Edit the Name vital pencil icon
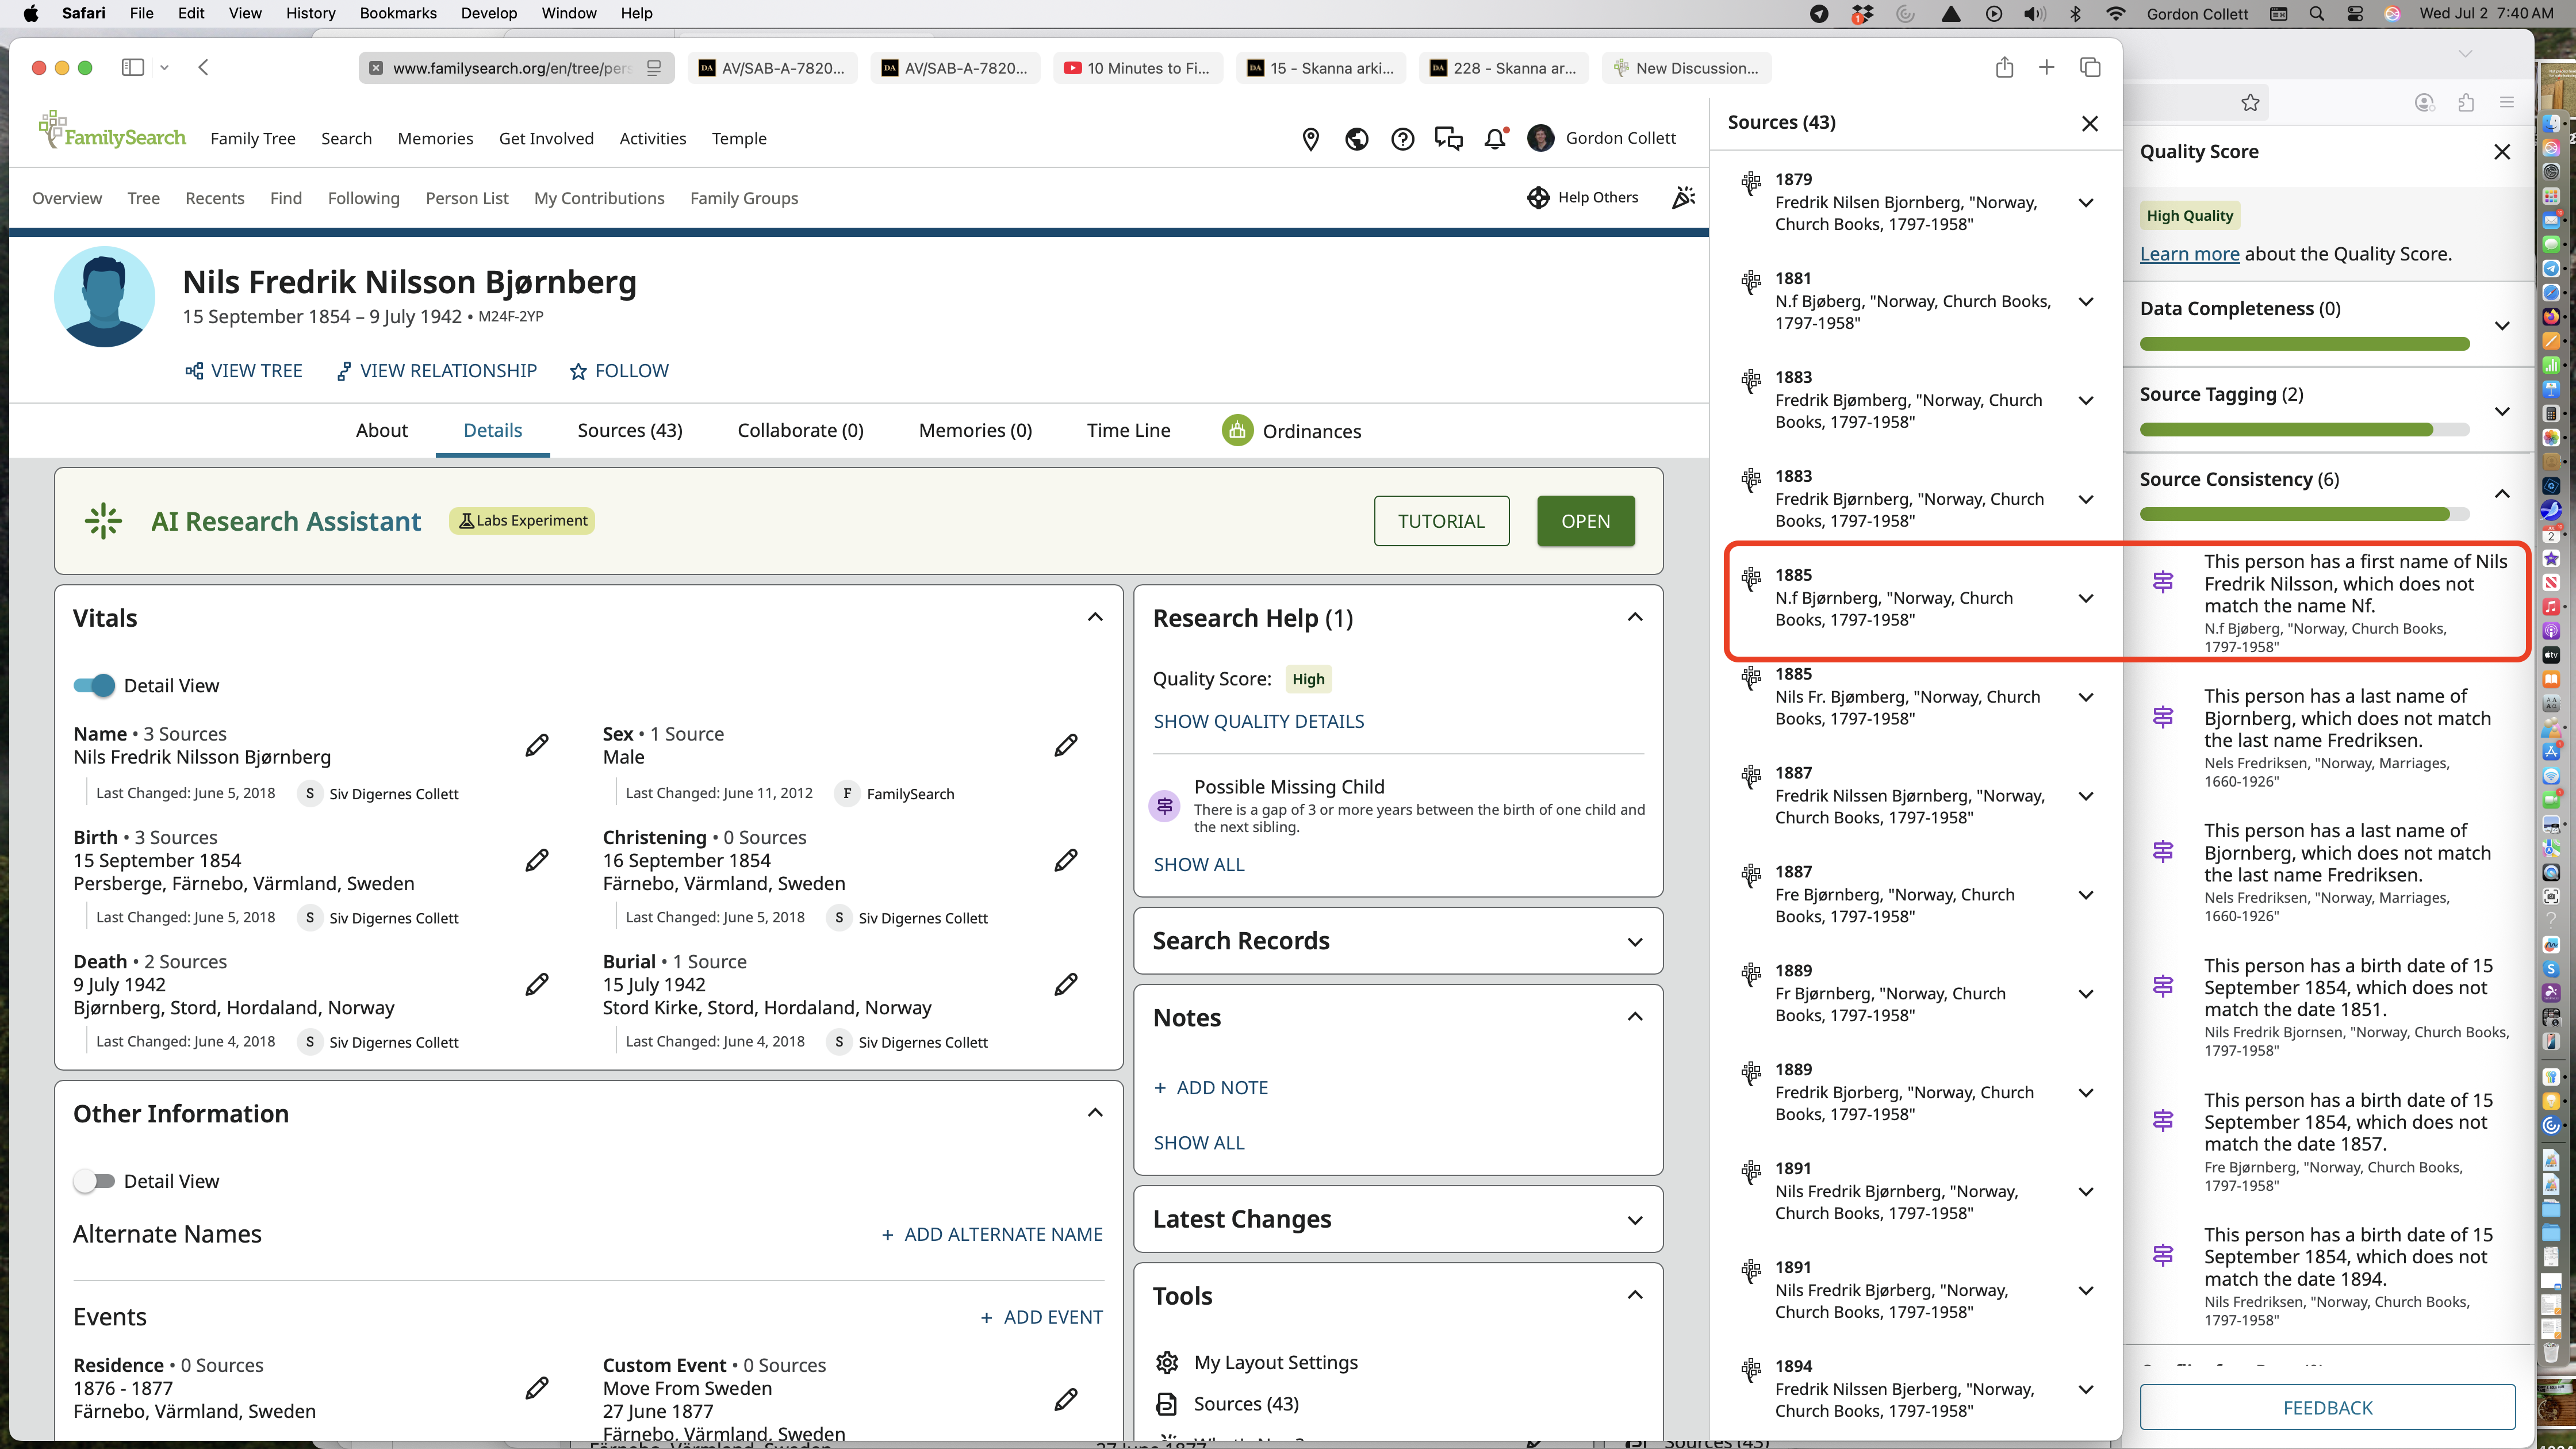 (x=537, y=745)
